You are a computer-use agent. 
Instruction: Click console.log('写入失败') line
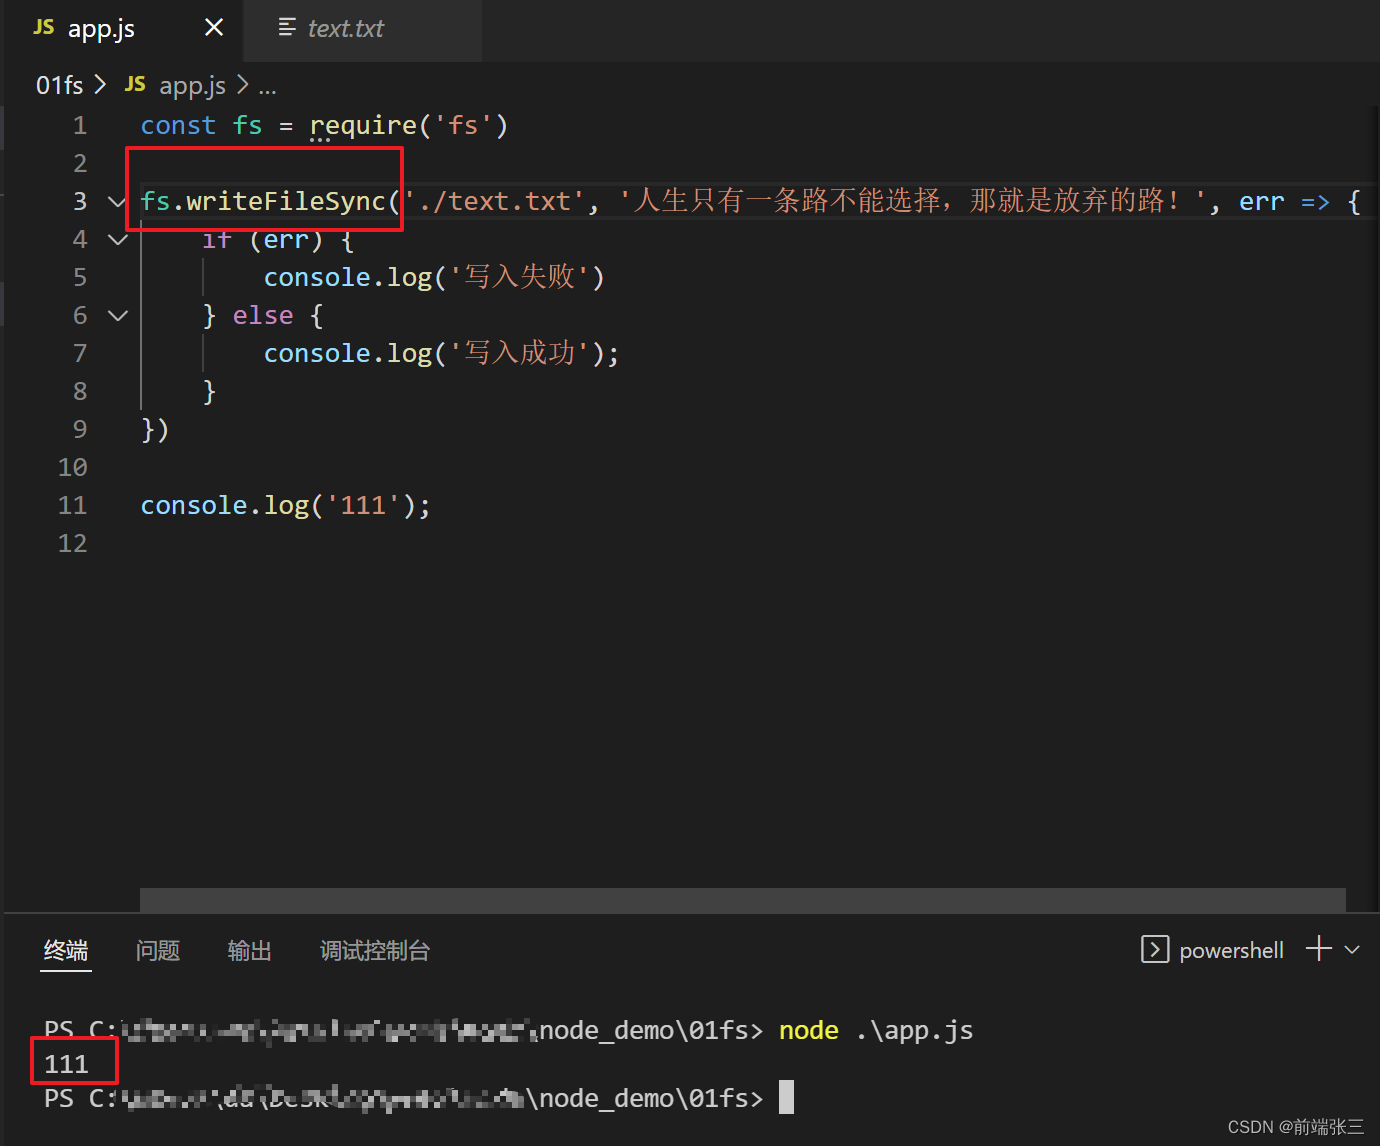(434, 277)
